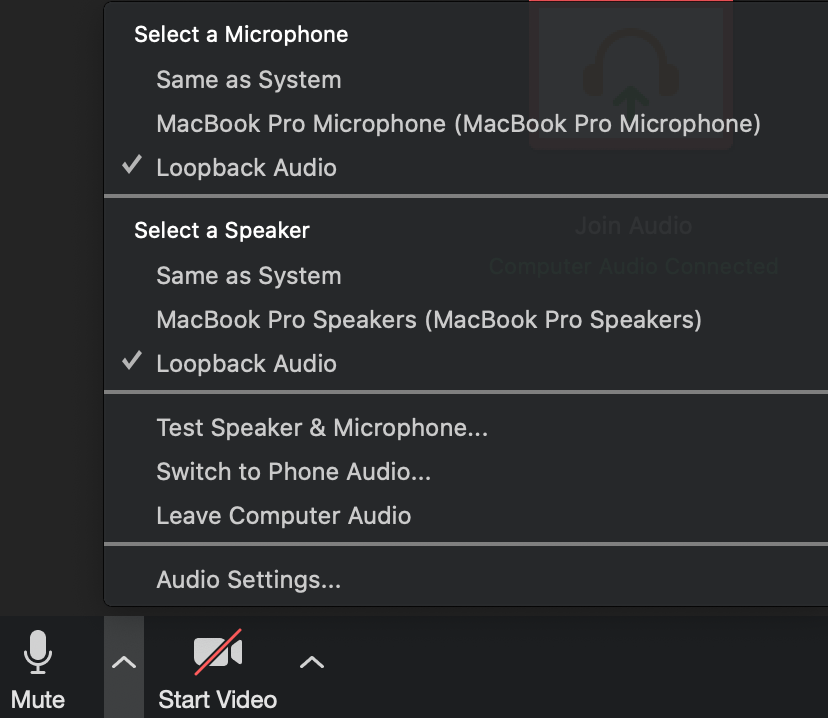Click the Start Video label
Screen dimensions: 828x718
pos(218,700)
